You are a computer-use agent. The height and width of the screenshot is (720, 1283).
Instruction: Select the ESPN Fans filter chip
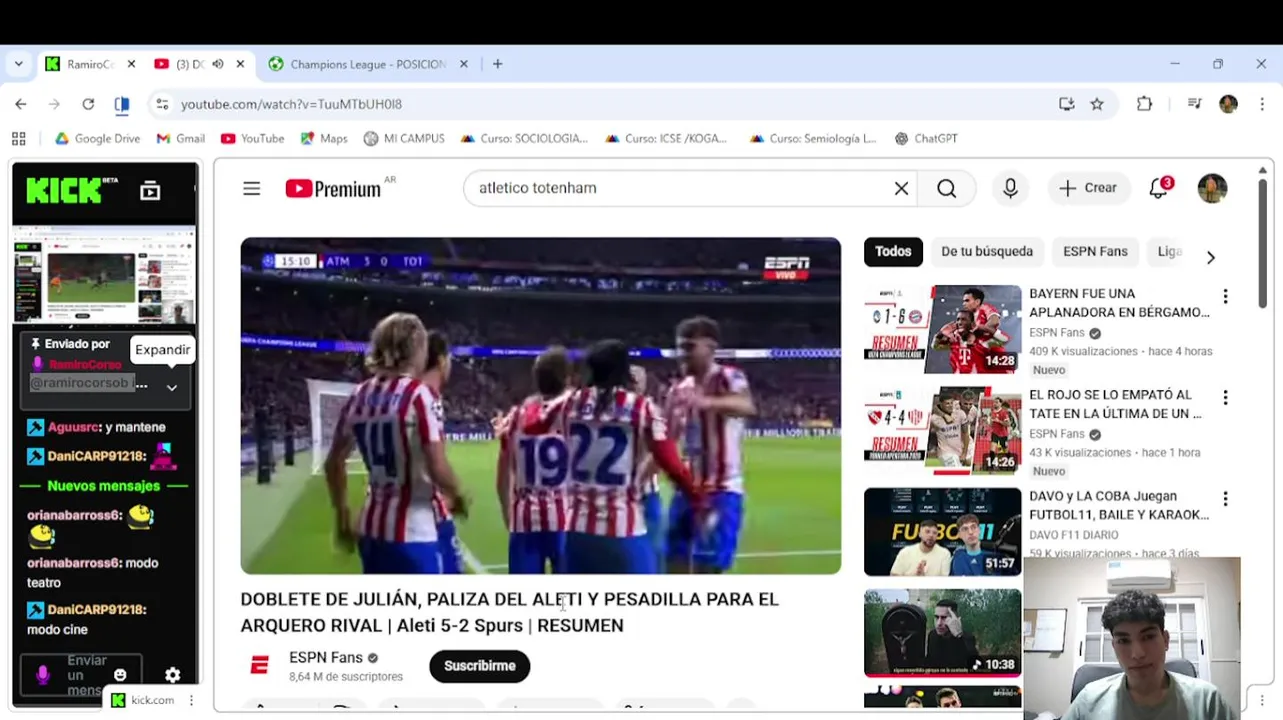pos(1095,252)
